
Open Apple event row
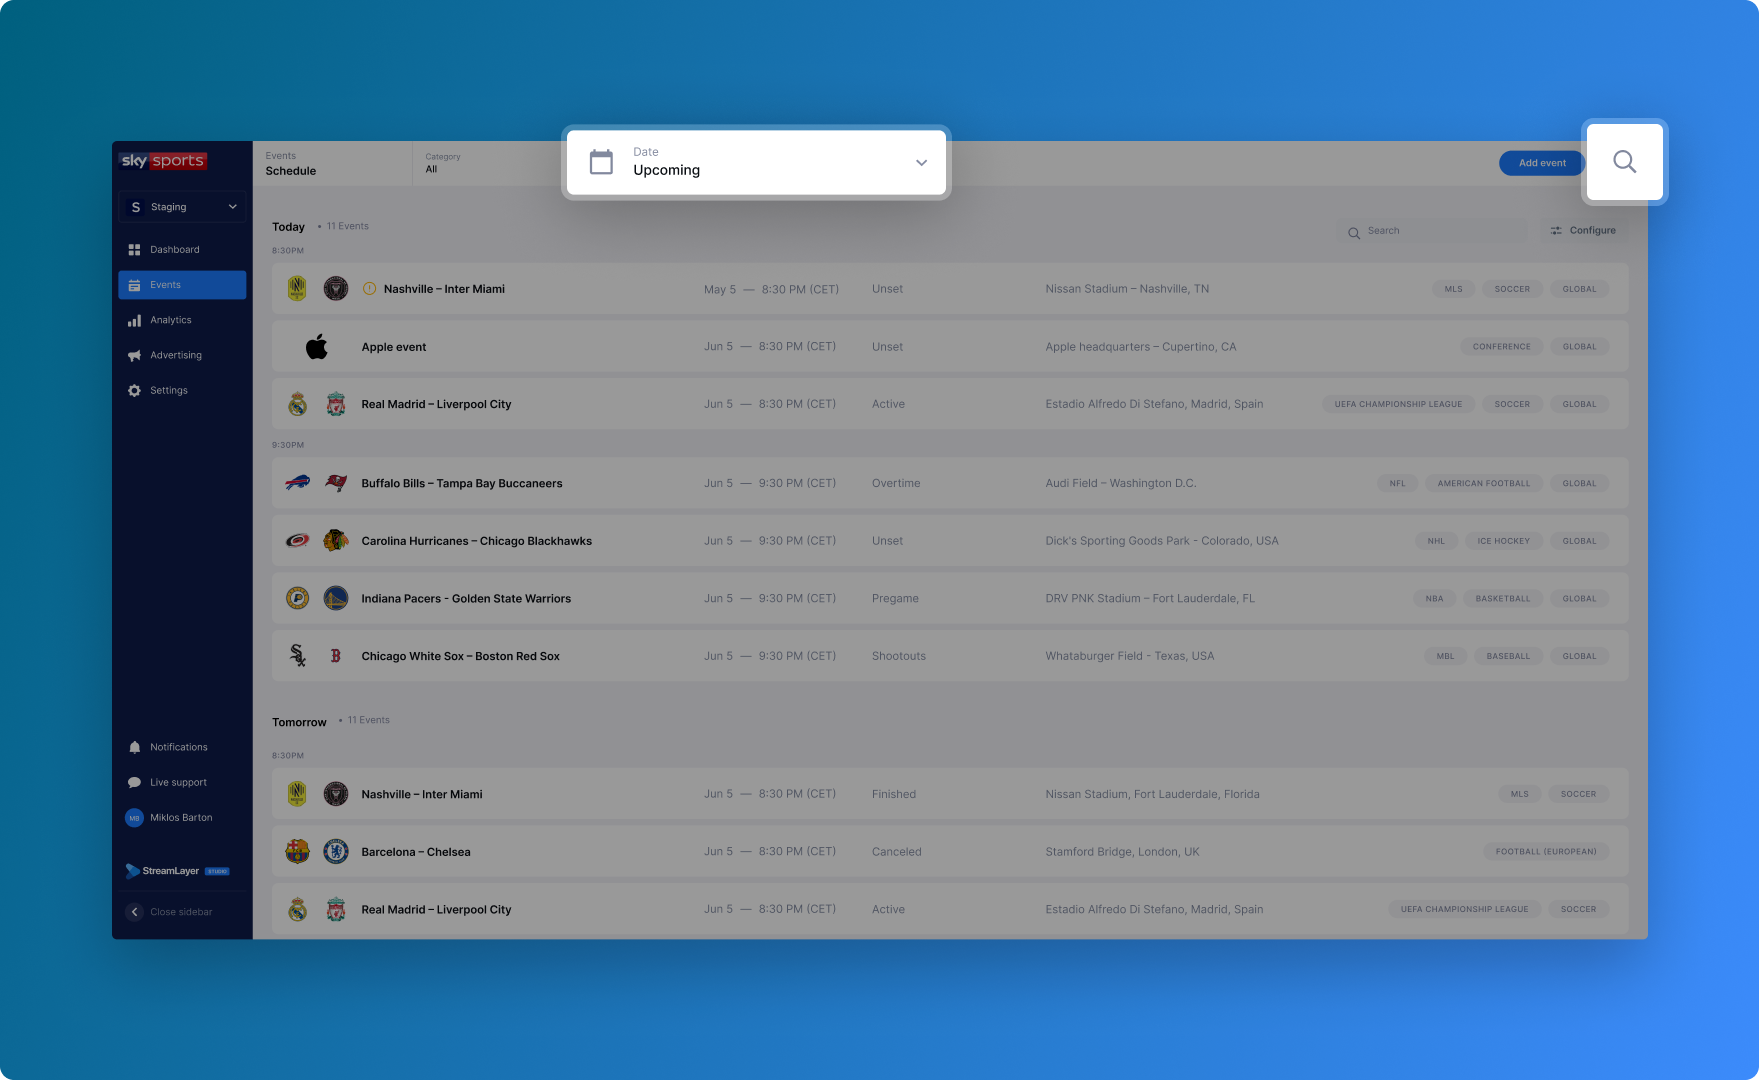click(950, 347)
